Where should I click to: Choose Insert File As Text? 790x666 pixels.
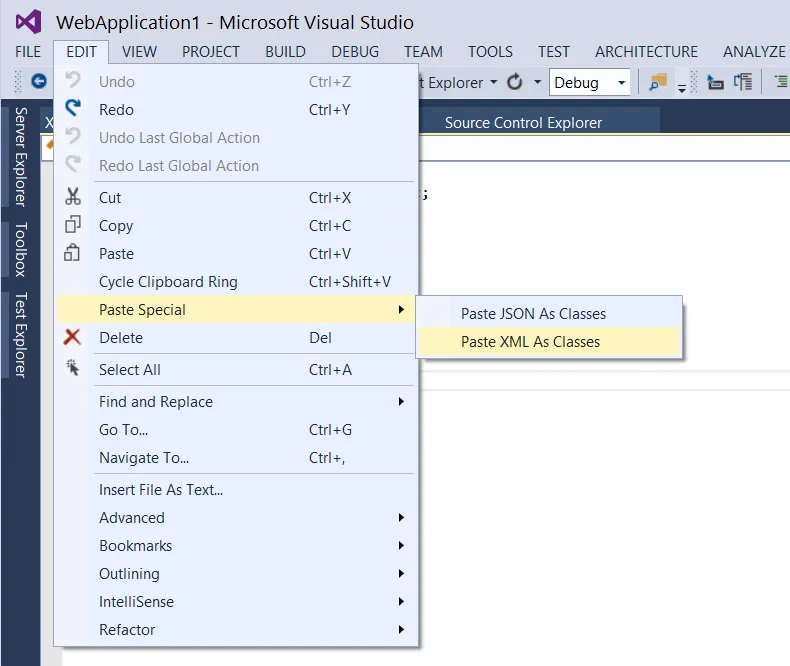161,489
